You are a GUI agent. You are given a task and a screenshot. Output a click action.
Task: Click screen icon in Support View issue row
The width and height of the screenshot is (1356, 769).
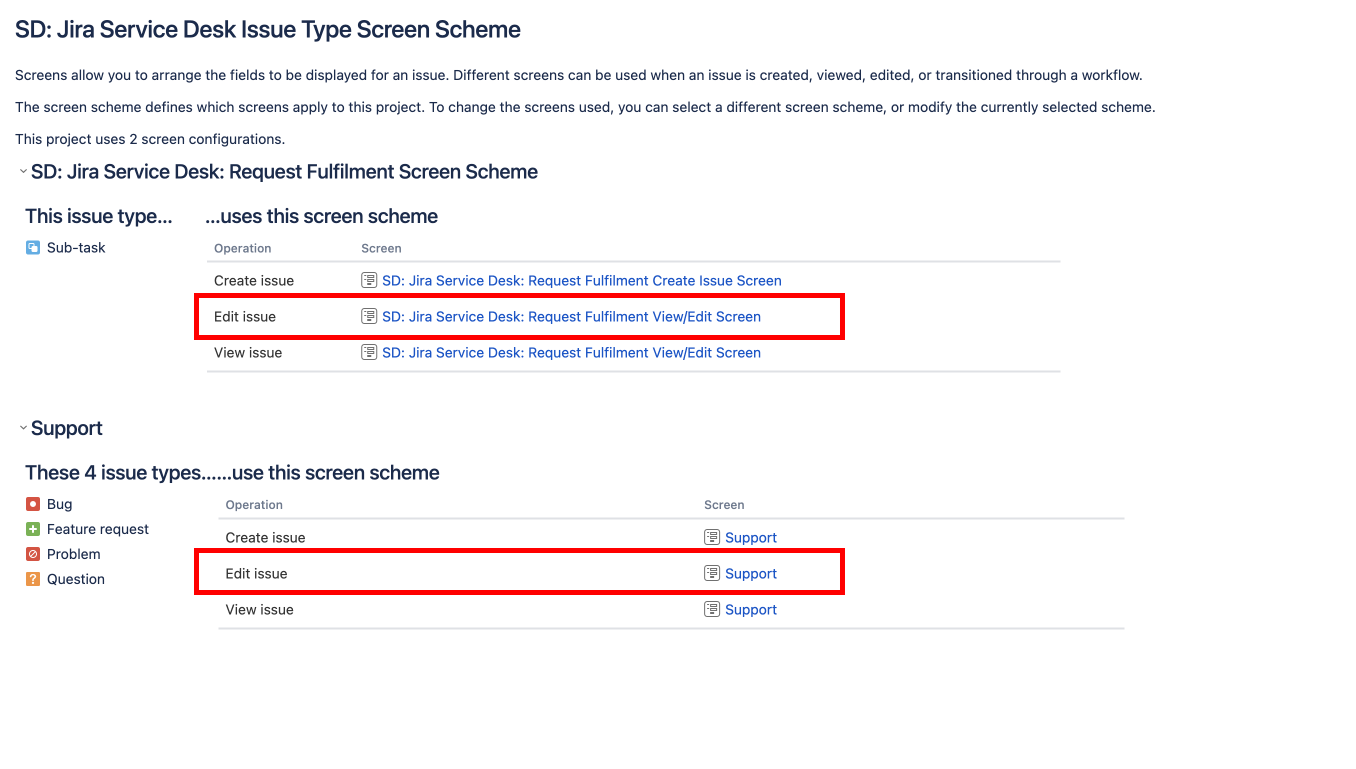(712, 610)
